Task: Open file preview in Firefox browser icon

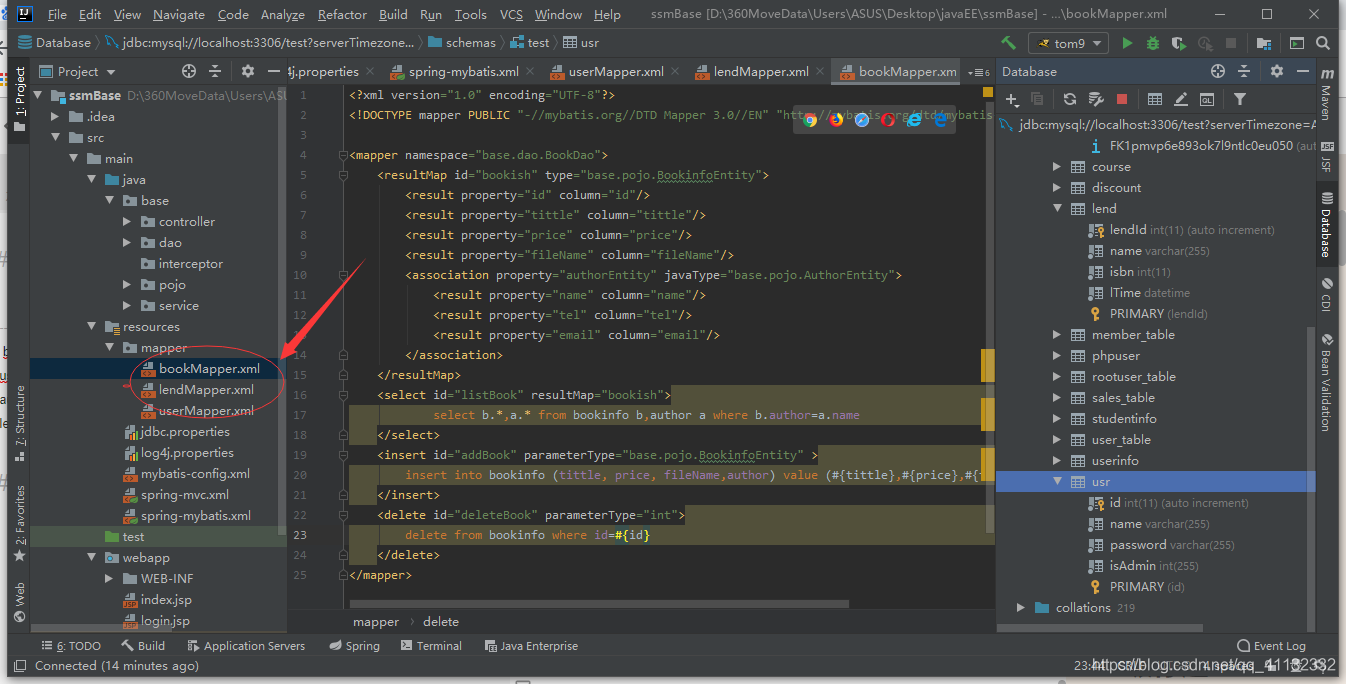Action: click(836, 119)
